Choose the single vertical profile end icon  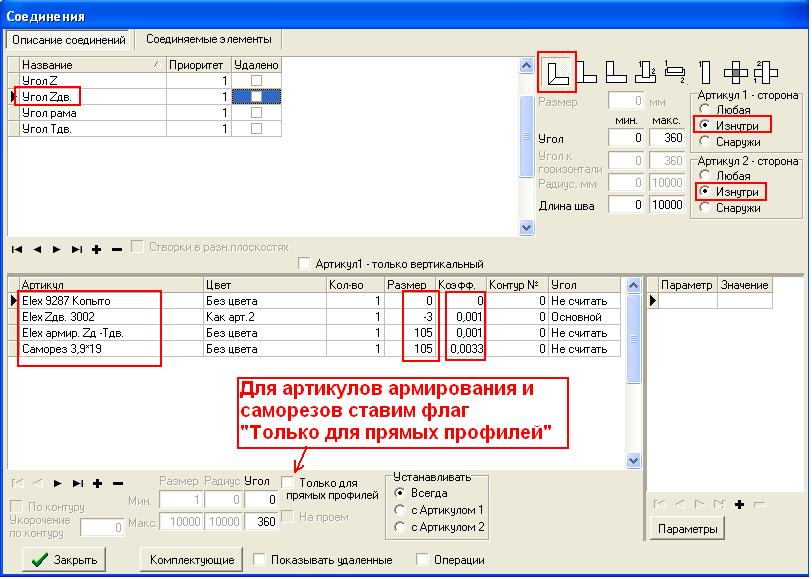click(704, 73)
